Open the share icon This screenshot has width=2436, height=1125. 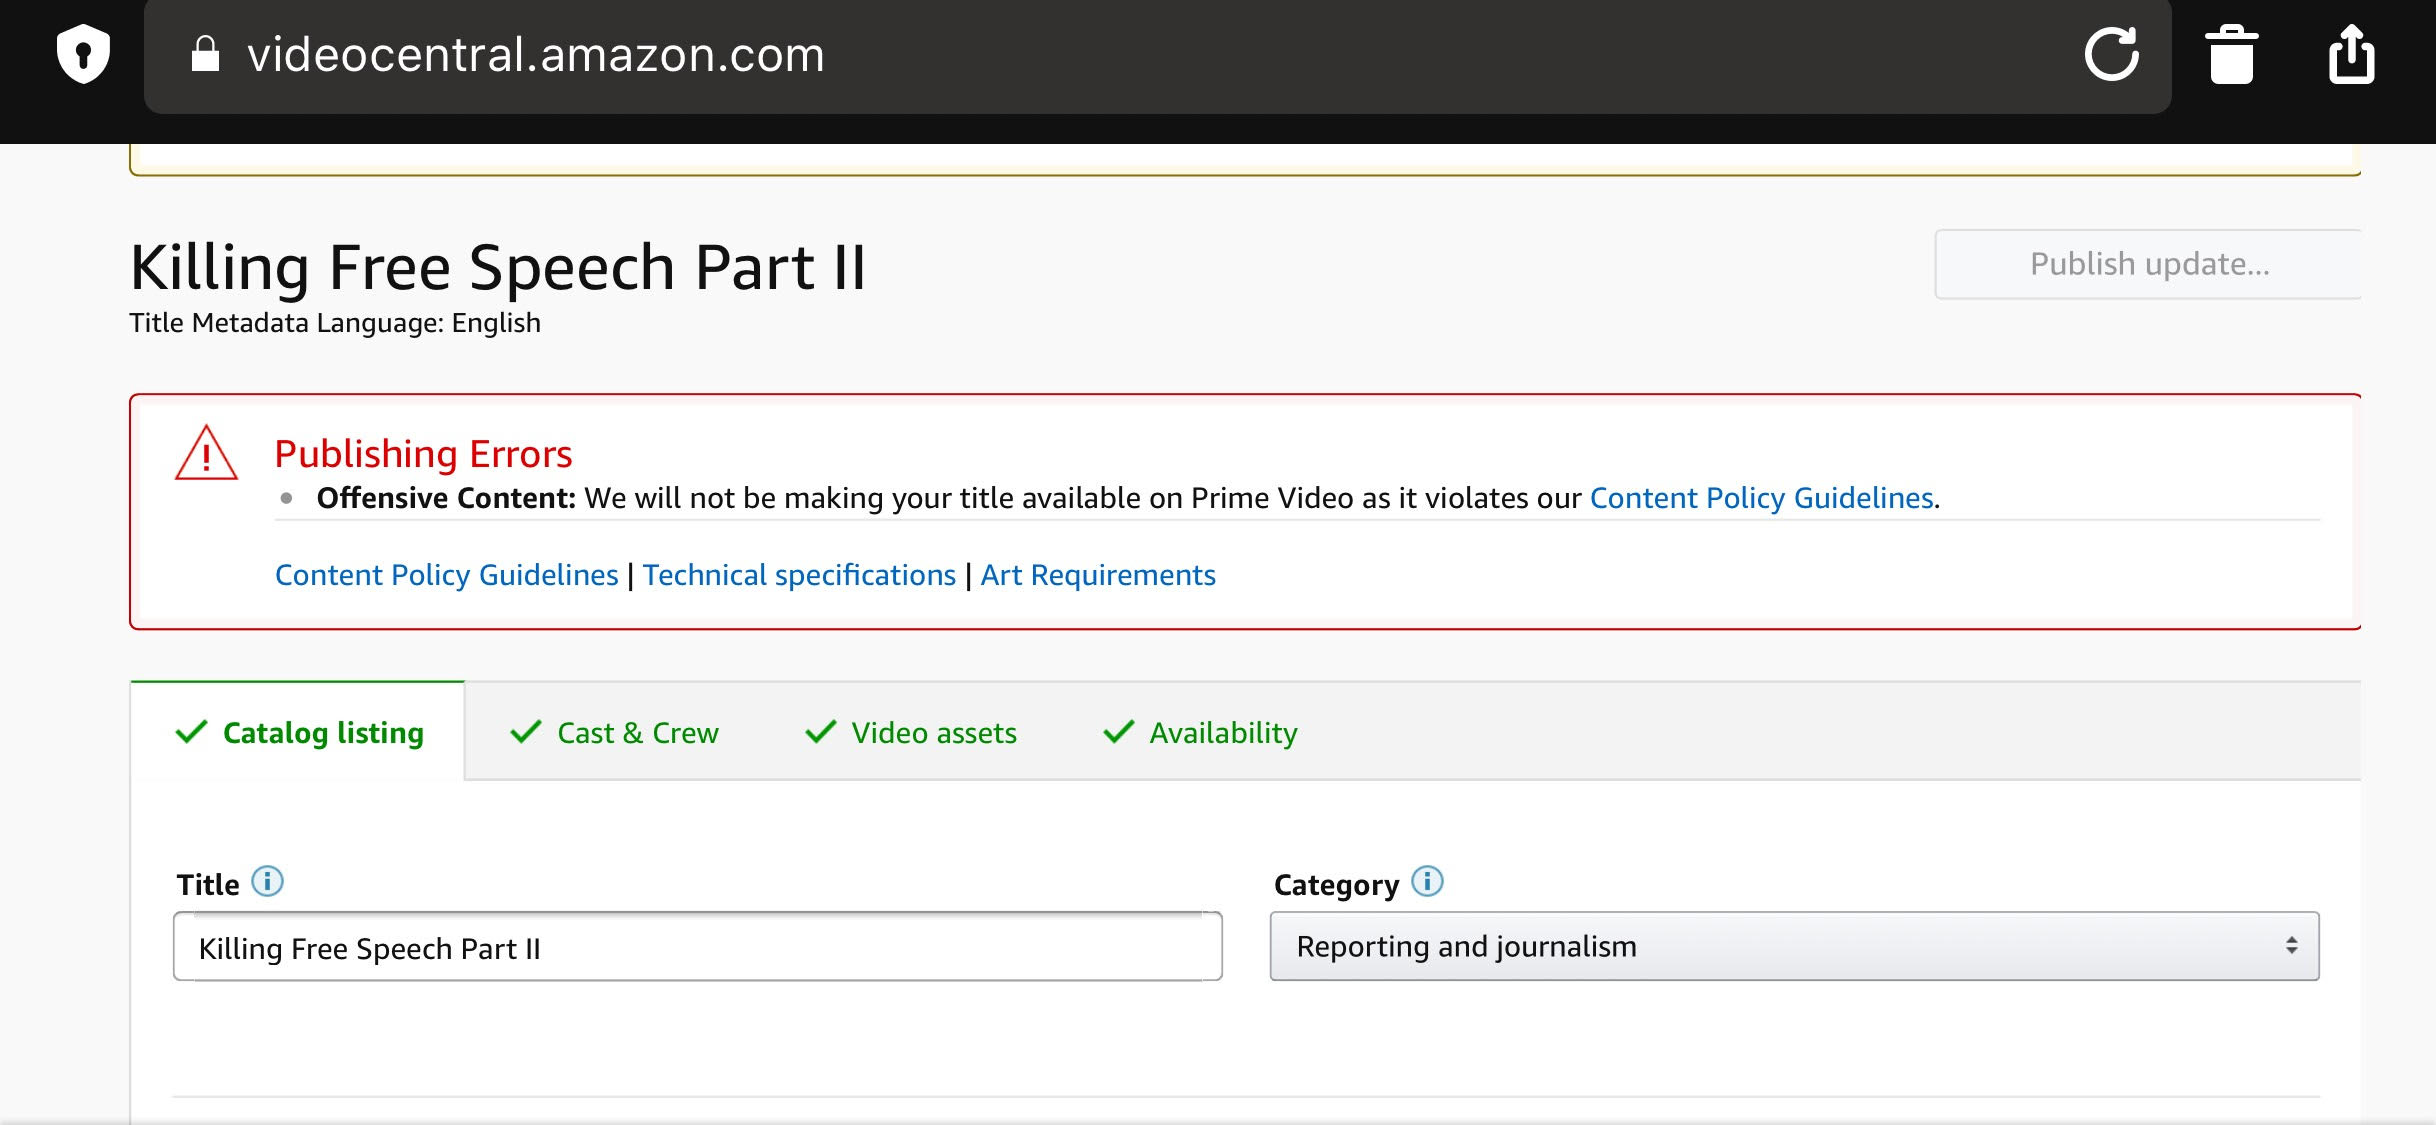pyautogui.click(x=2351, y=54)
